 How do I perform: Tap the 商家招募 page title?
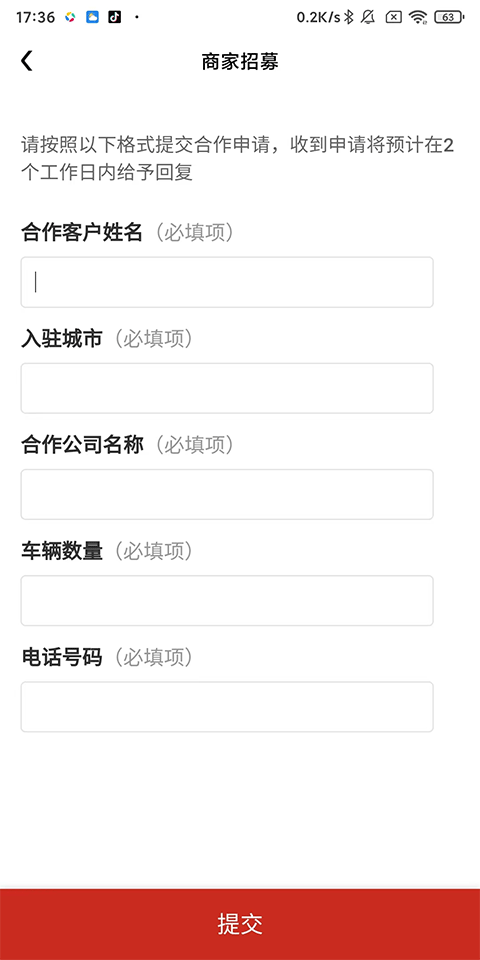[x=240, y=61]
